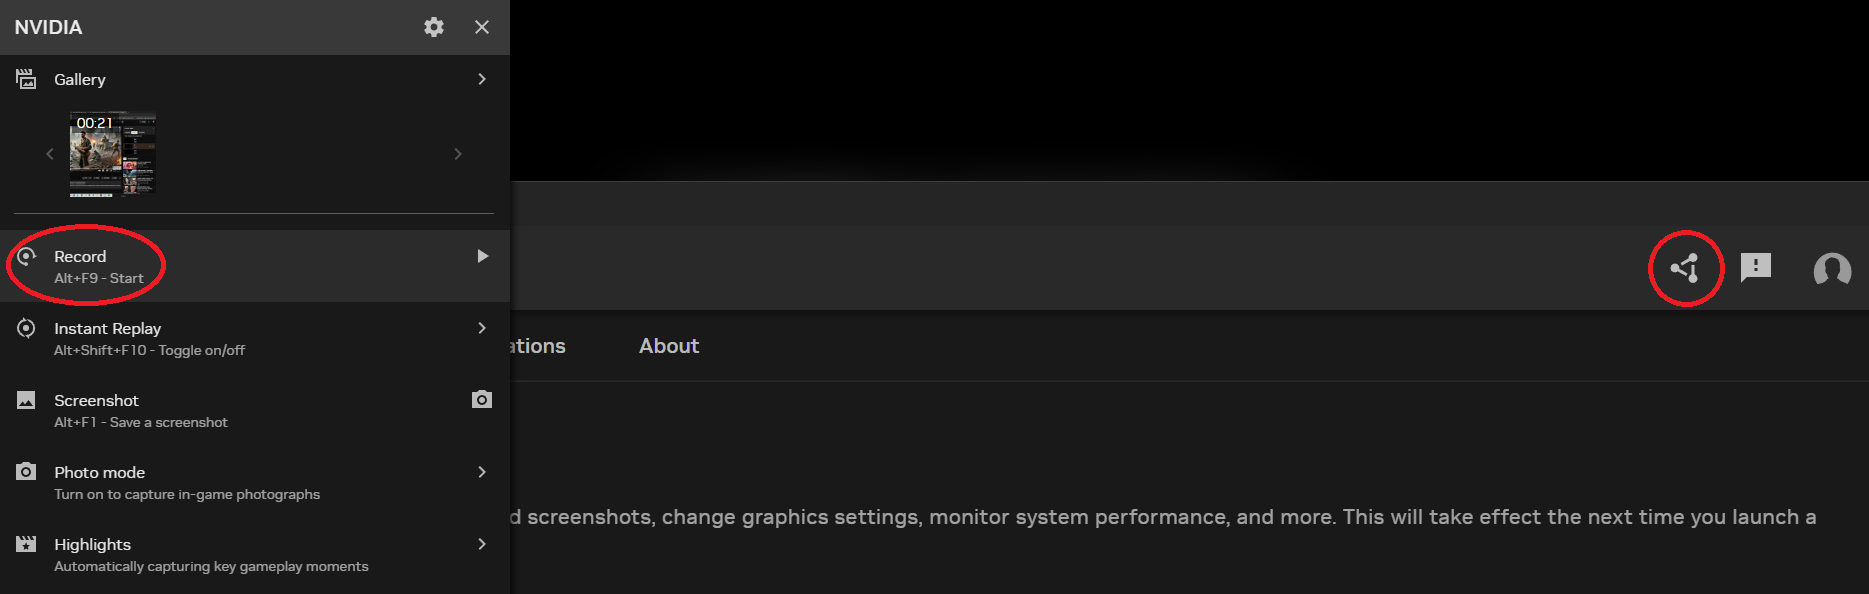
Task: Start recording with the Record play arrow
Action: point(483,256)
